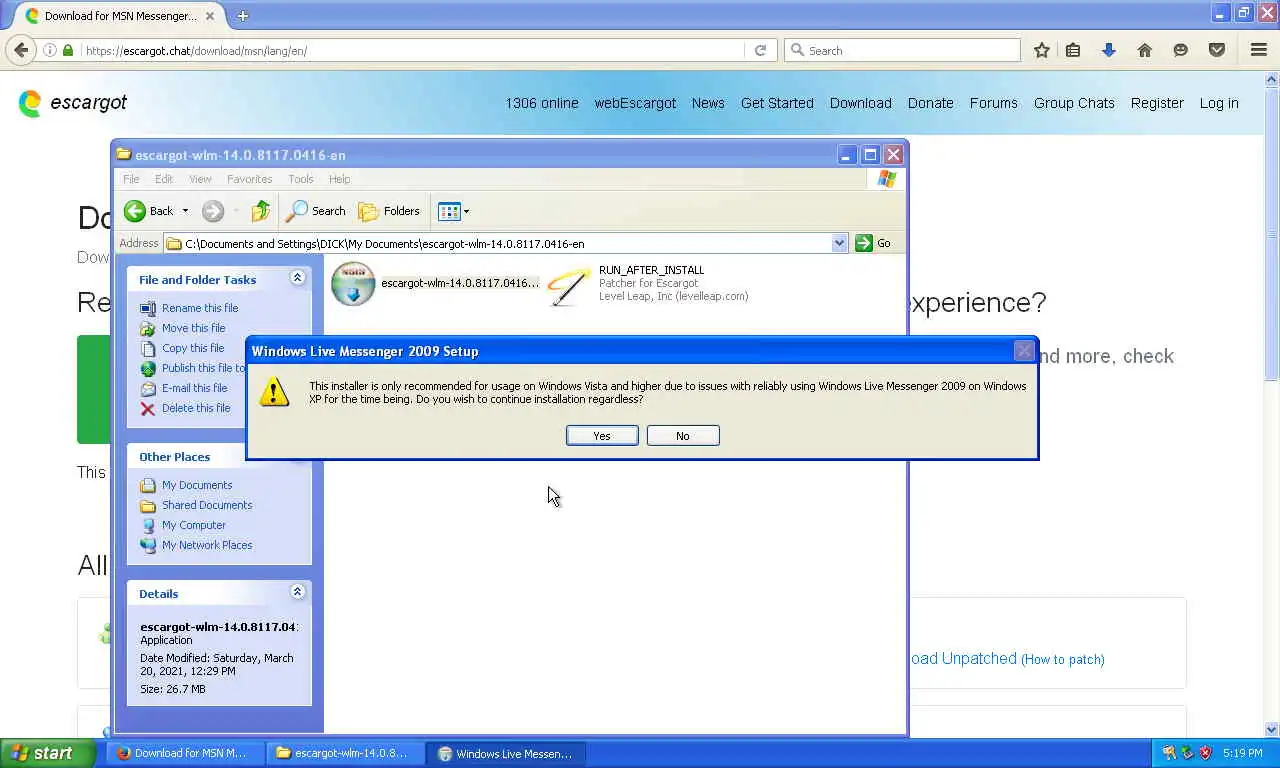Click the webEscargot nav link
Image resolution: width=1280 pixels, height=768 pixels.
click(635, 103)
